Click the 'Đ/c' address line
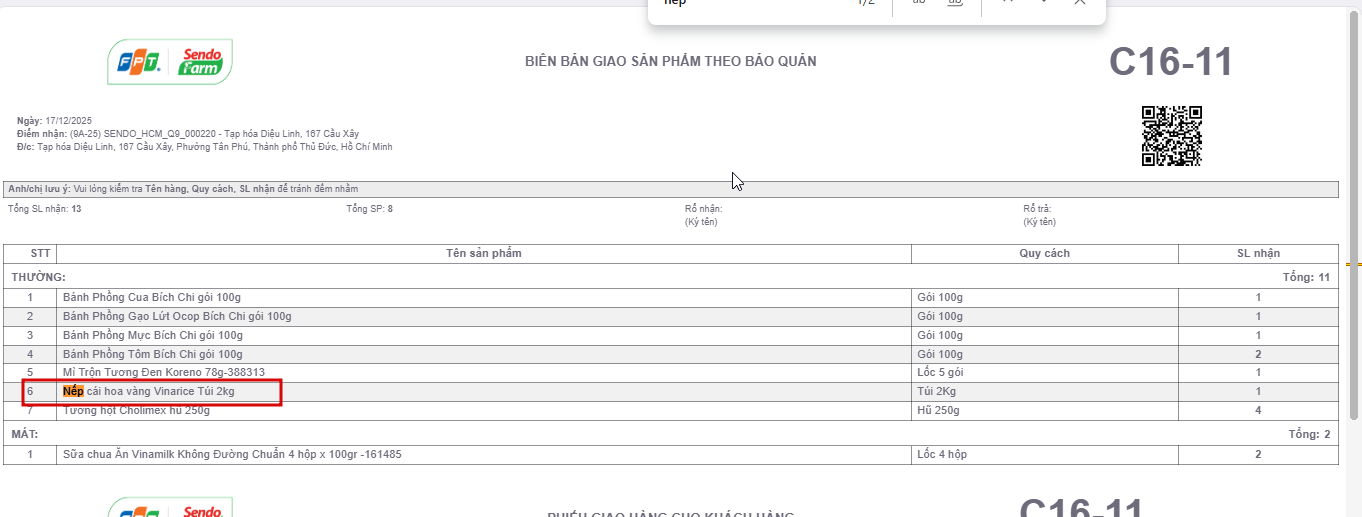This screenshot has height=517, width=1362. pyautogui.click(x=205, y=147)
